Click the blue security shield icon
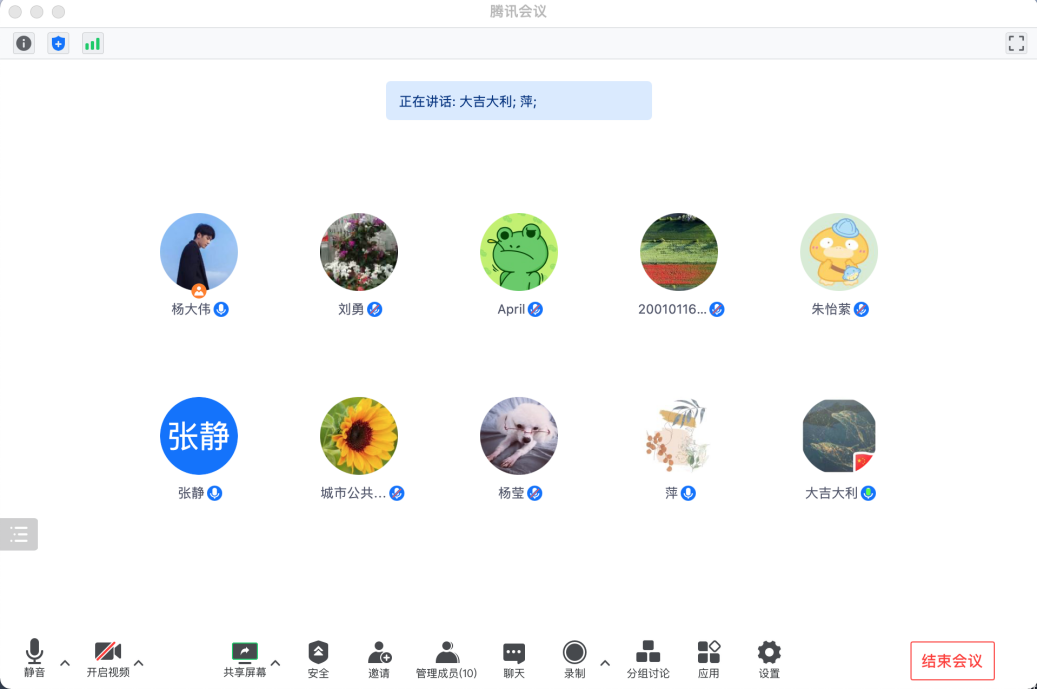The height and width of the screenshot is (689, 1037). tap(58, 43)
